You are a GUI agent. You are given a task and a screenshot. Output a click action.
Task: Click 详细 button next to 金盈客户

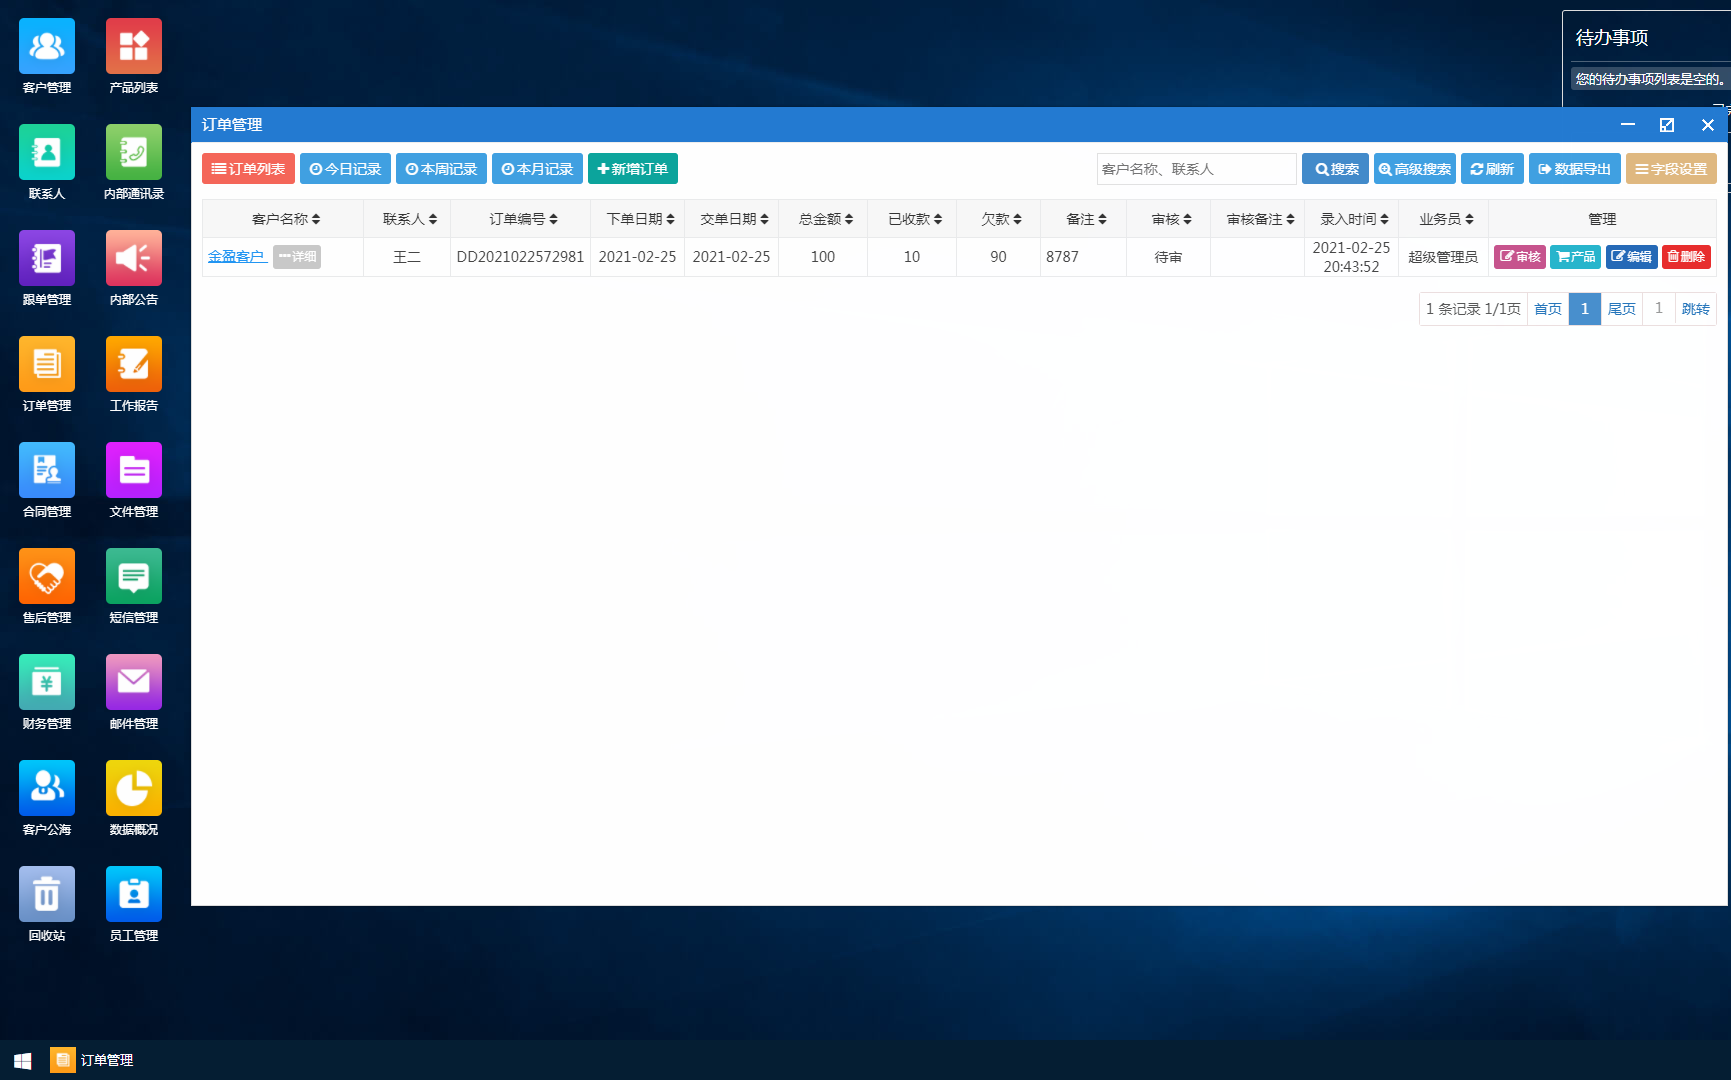pos(297,257)
